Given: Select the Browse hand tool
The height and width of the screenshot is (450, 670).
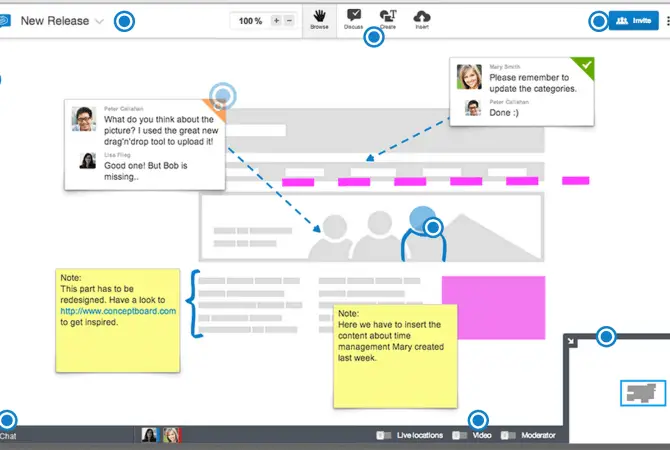Looking at the screenshot, I should pyautogui.click(x=319, y=17).
